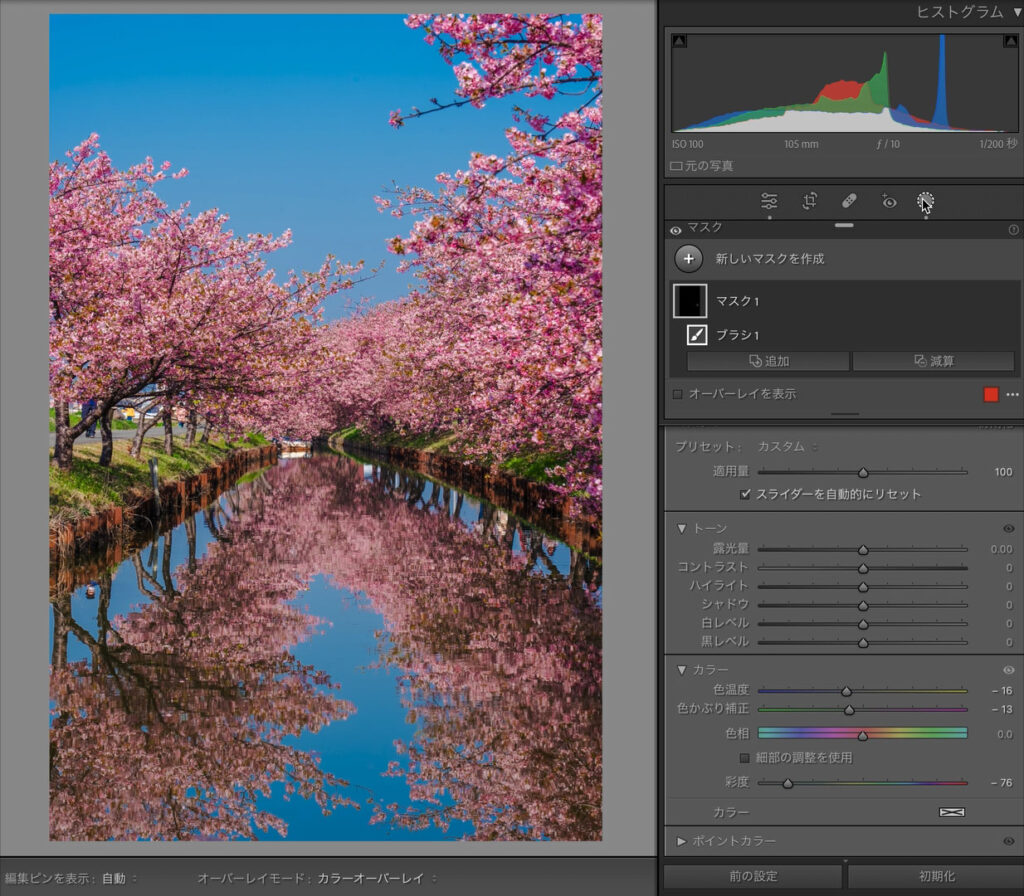
Task: Toggle visibility eye of トーン section
Action: point(1008,528)
